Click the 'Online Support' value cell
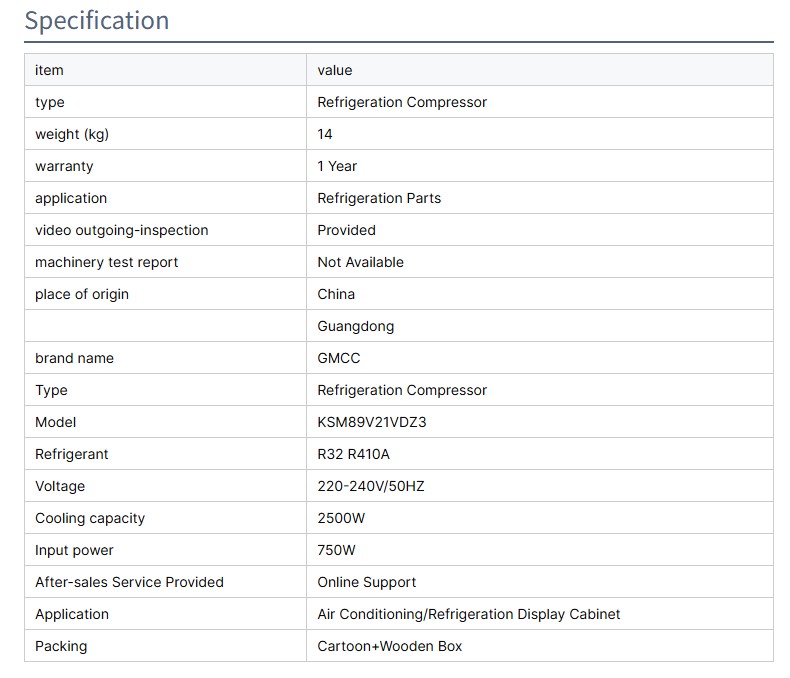This screenshot has width=790, height=678. pyautogui.click(x=366, y=582)
